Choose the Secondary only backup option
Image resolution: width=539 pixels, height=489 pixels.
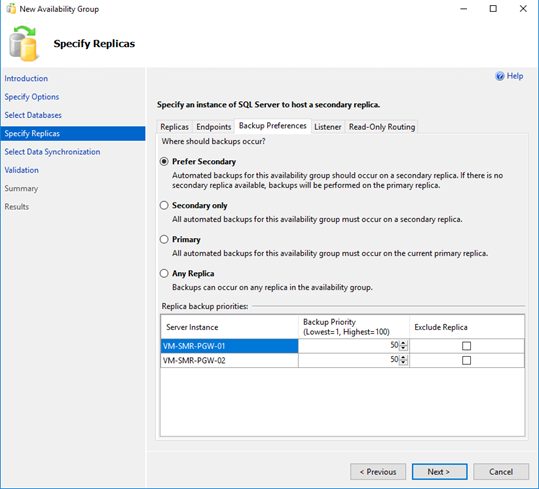(164, 205)
